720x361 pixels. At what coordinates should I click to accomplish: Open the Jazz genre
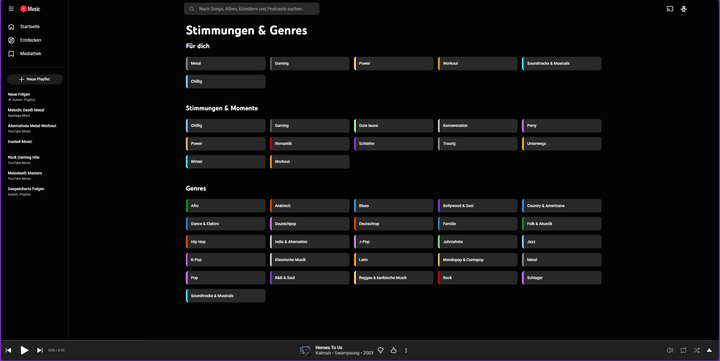click(x=562, y=242)
